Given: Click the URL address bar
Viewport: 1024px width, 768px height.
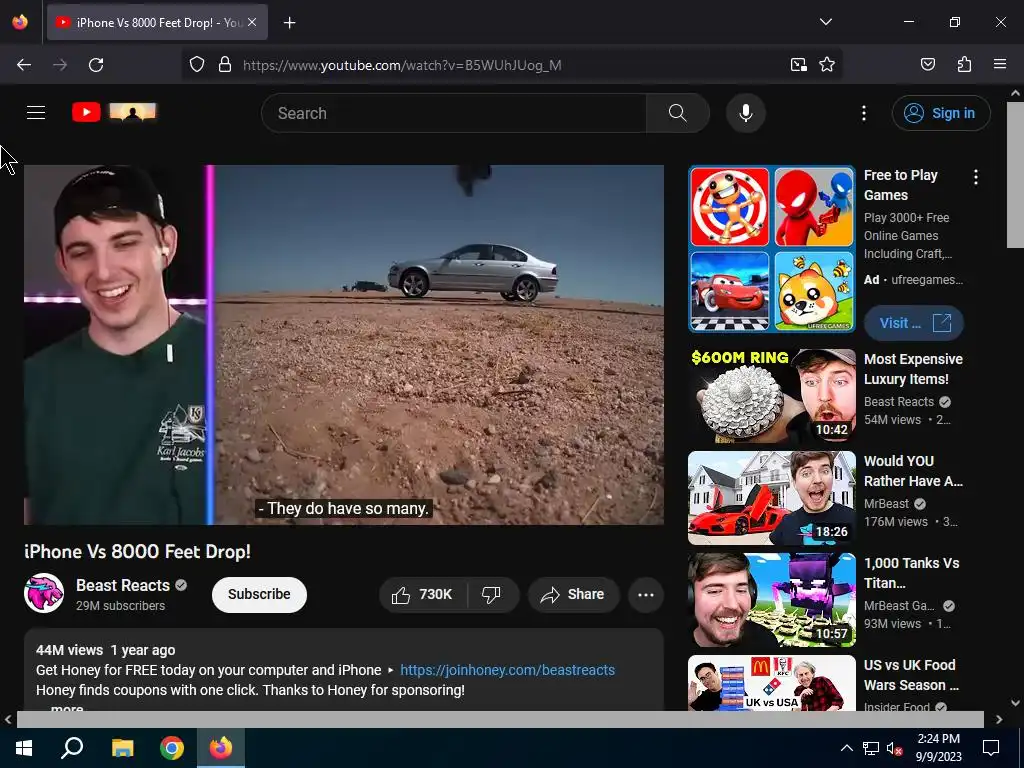Looking at the screenshot, I should coord(509,65).
